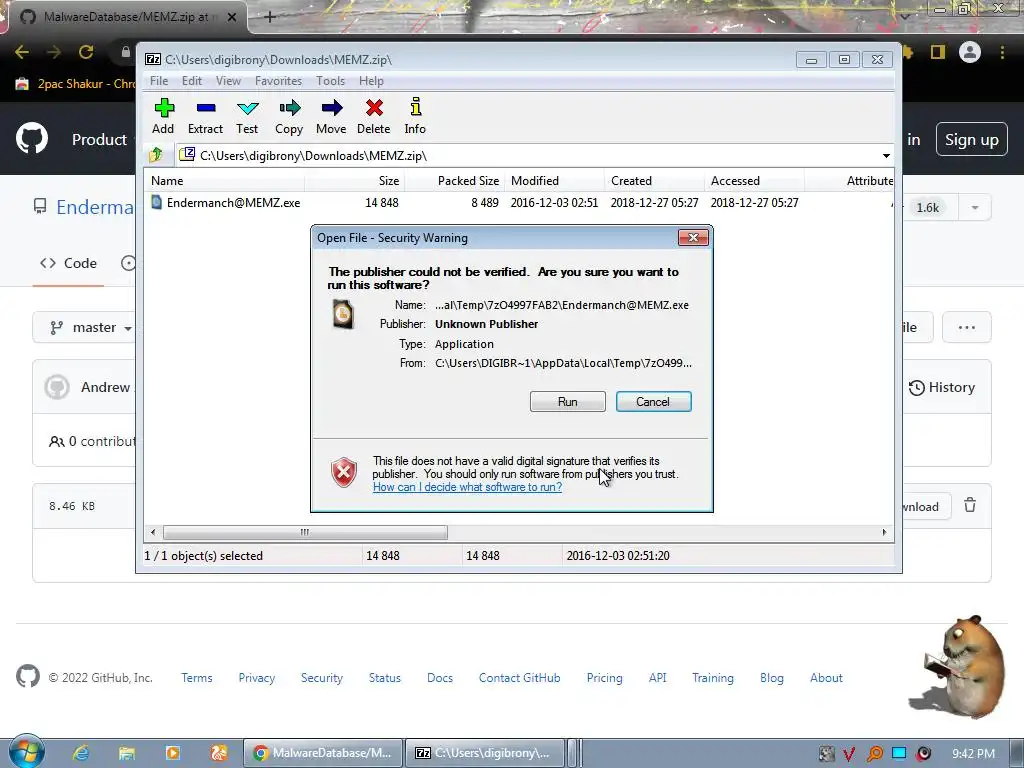Open the About footer link

(826, 678)
